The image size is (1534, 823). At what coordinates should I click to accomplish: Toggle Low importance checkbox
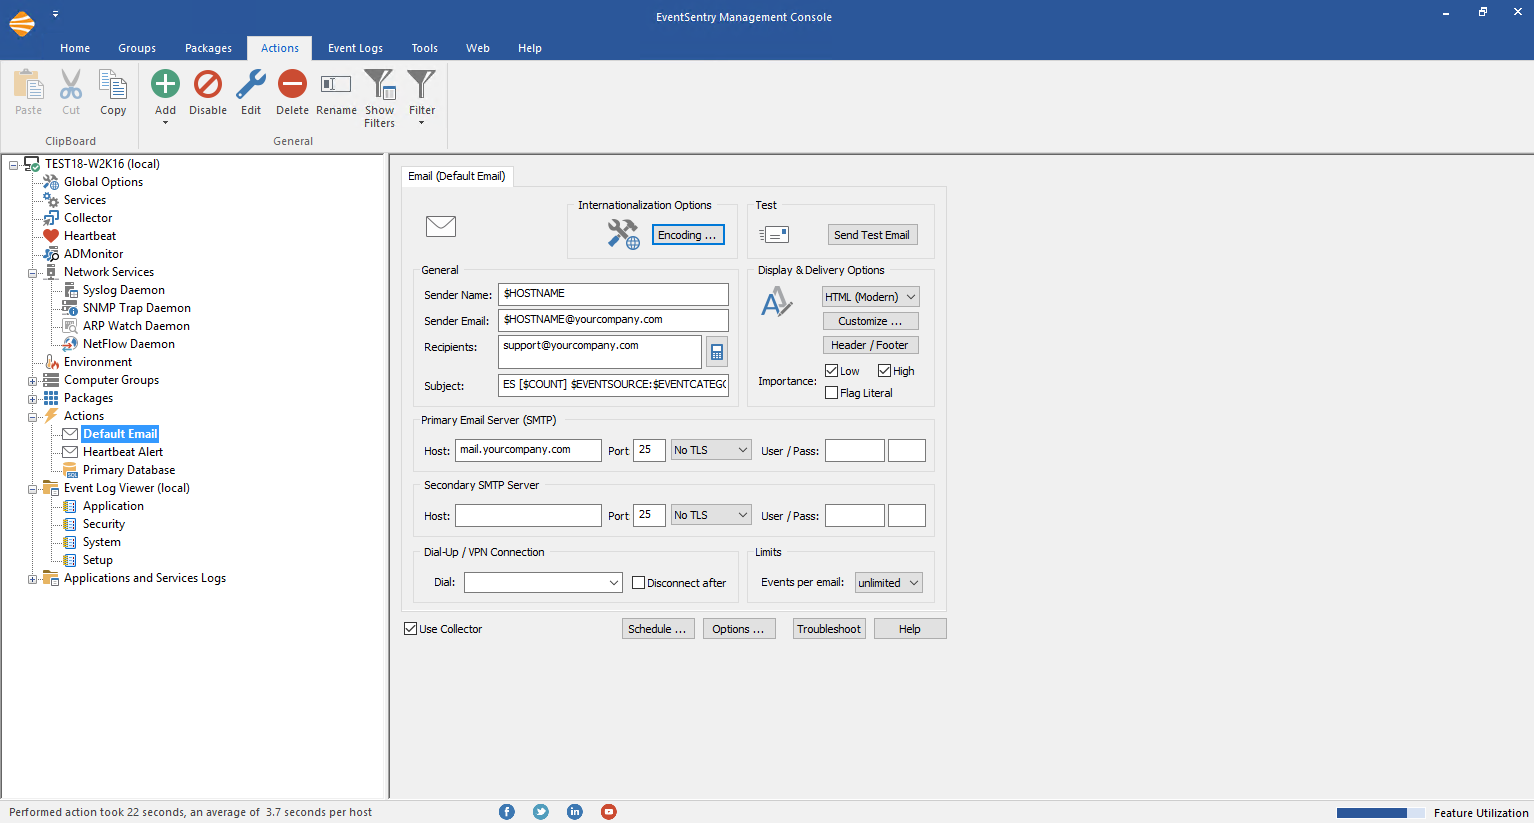[x=831, y=371]
